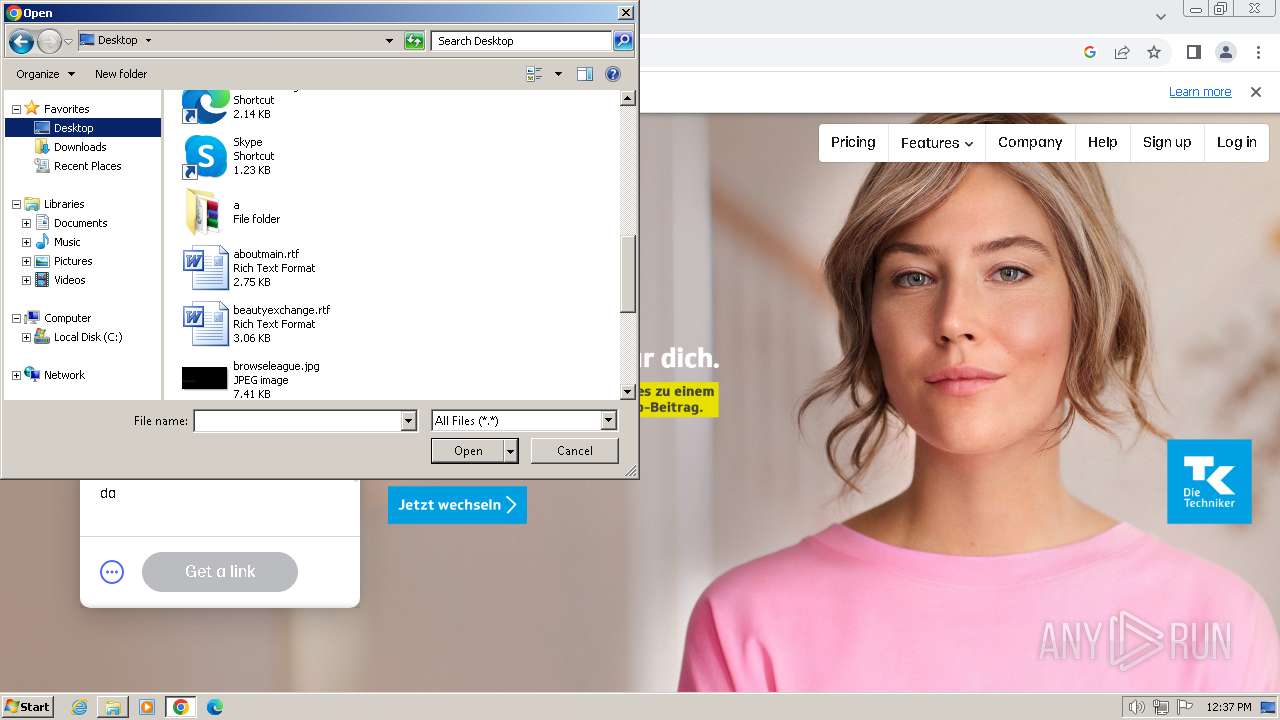1280x720 pixels.
Task: Select Recent Places under Favorites
Action: coord(87,166)
